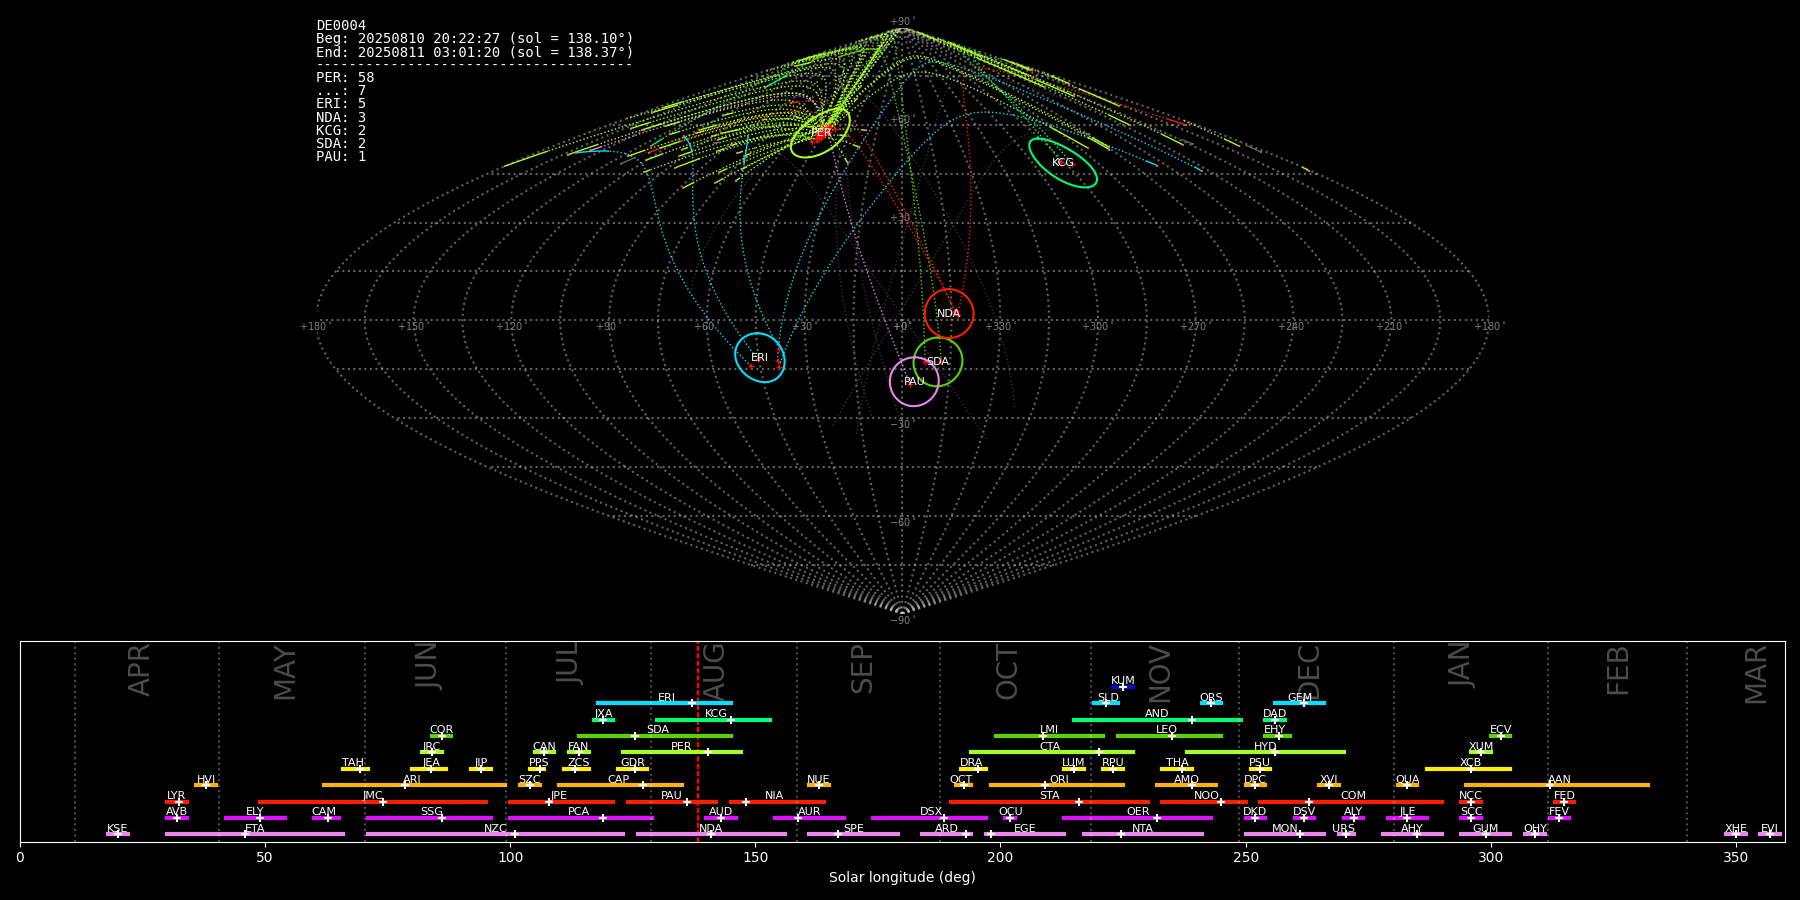The image size is (1800, 900).
Task: Select the LMI shower bar in the timeline
Action: coord(1049,736)
